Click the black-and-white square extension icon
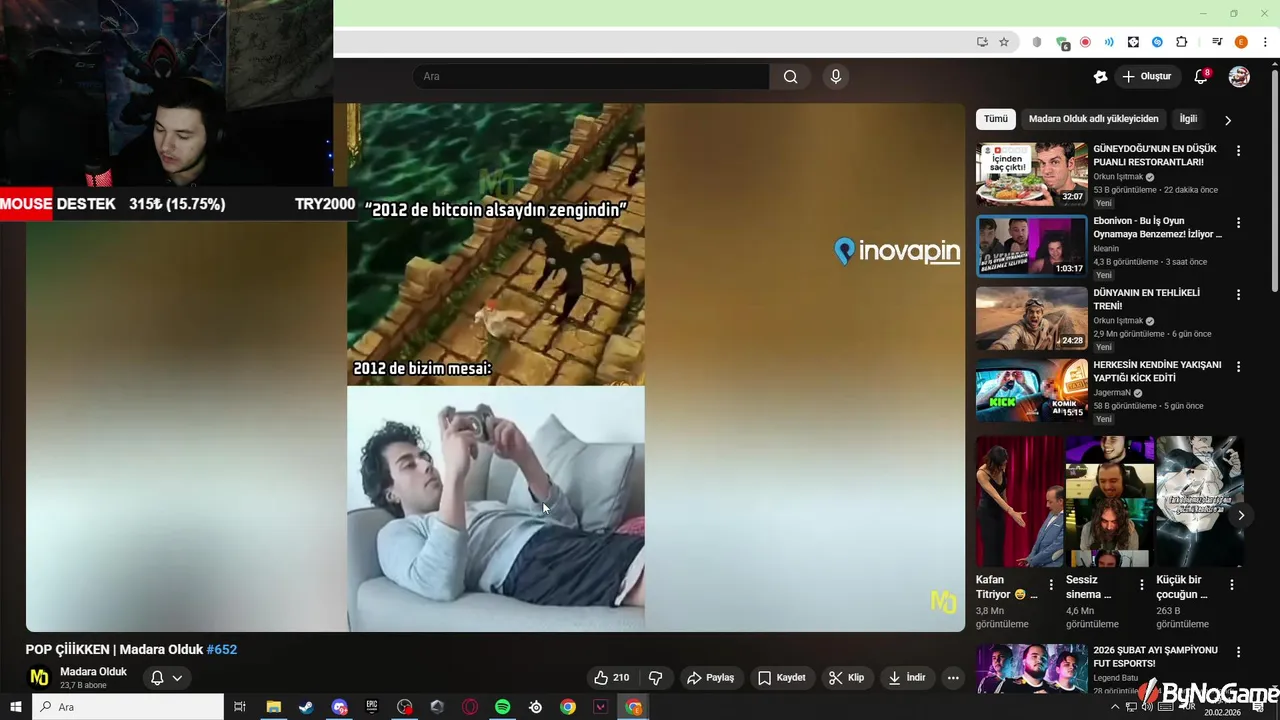The image size is (1280, 720). tap(1133, 42)
